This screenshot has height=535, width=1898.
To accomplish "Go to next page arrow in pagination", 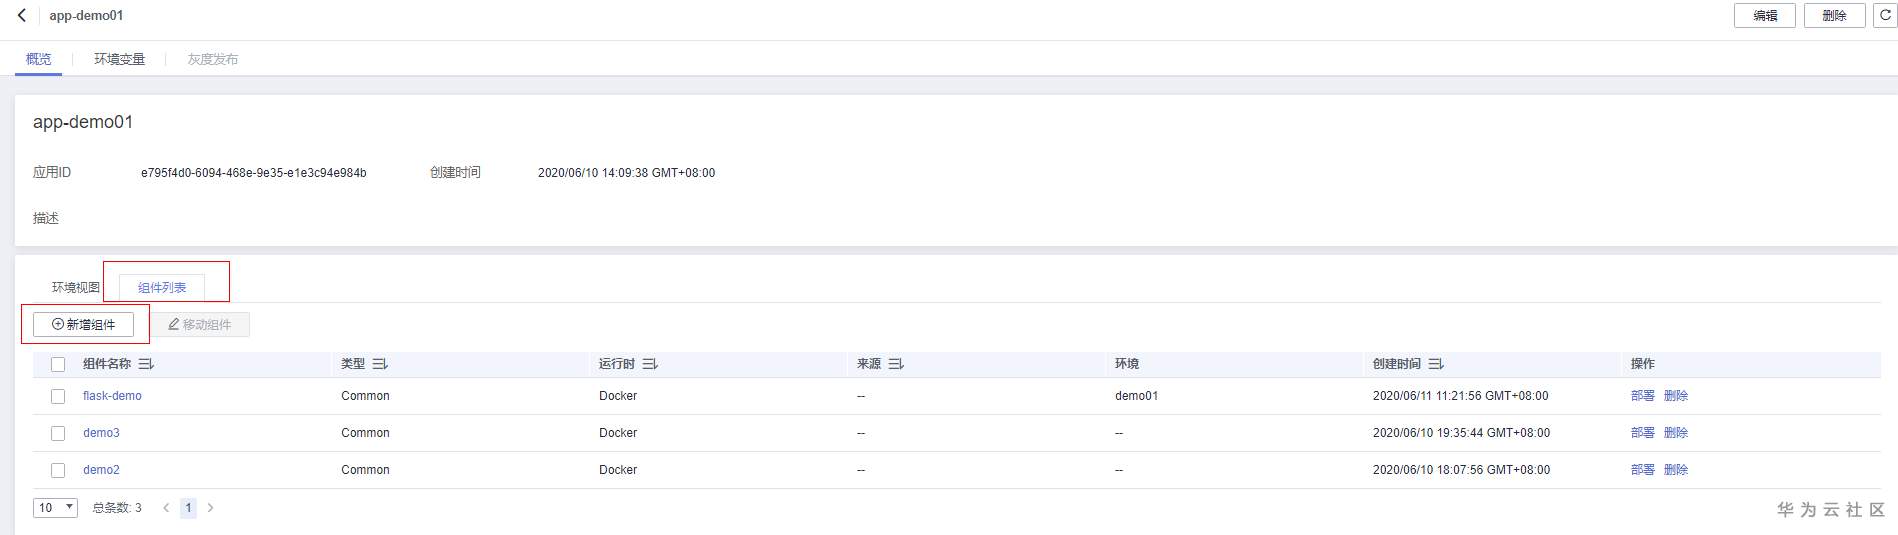I will [210, 508].
